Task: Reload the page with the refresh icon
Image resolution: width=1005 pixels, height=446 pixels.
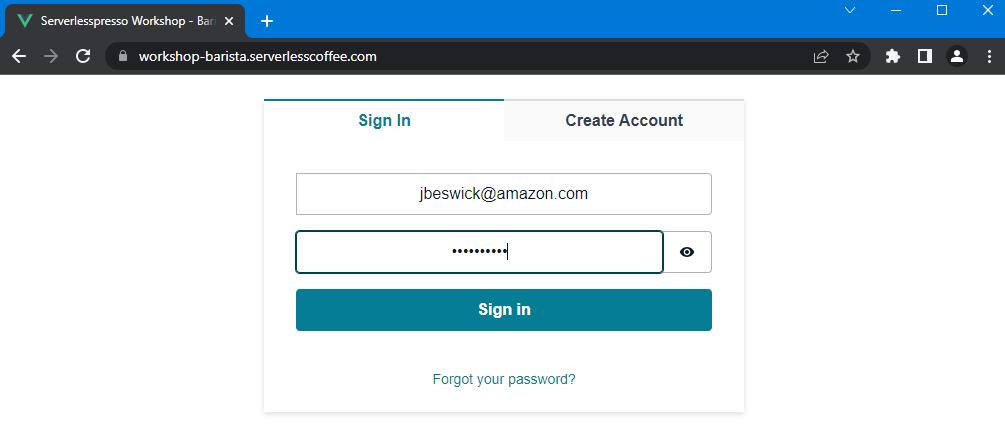Action: coord(83,56)
